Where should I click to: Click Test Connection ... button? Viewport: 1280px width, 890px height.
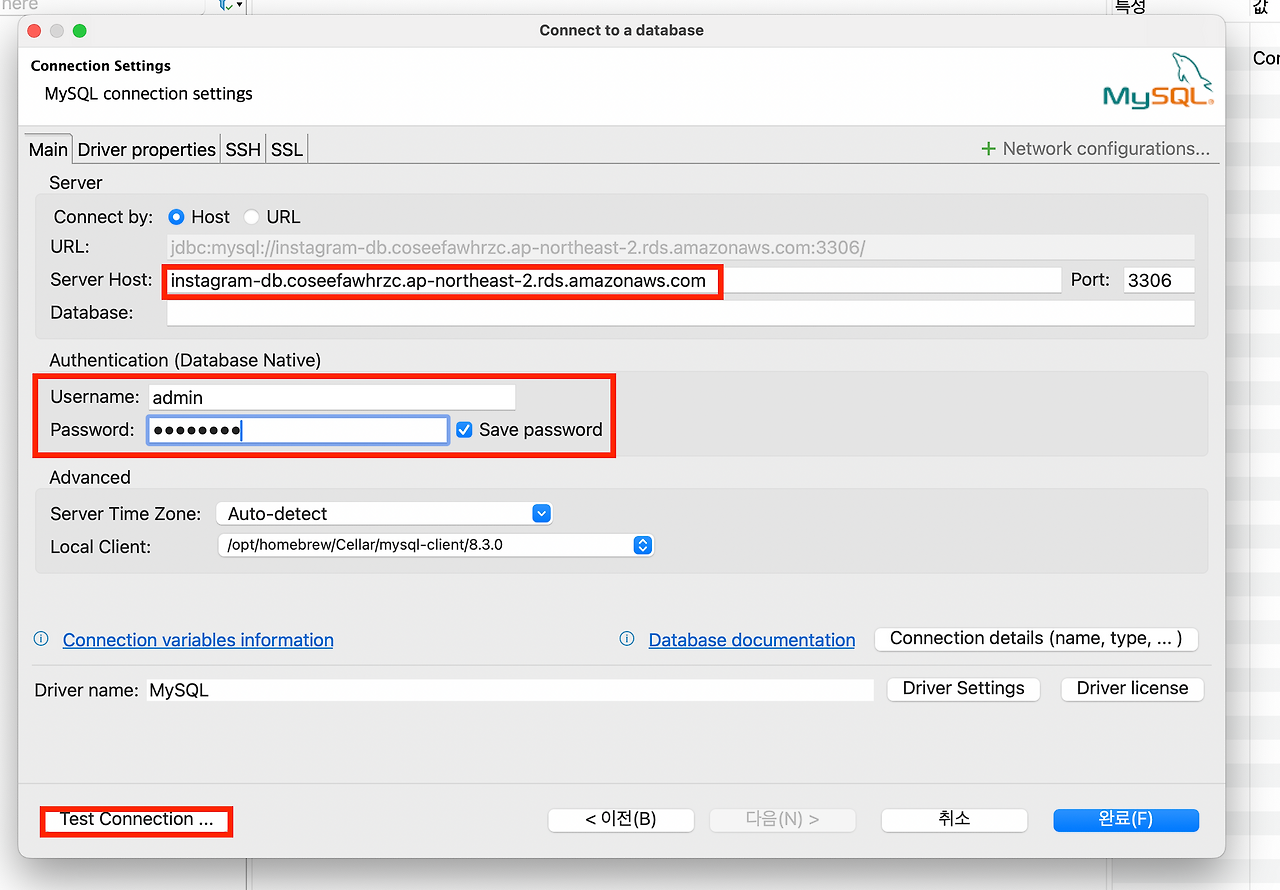point(136,819)
